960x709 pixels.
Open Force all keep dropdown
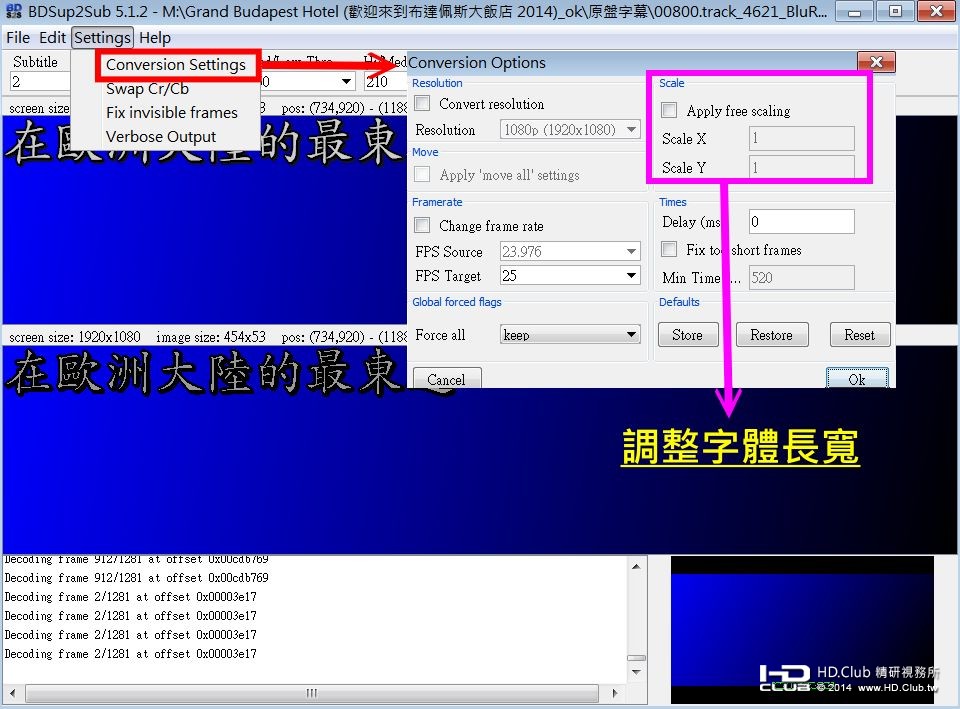[x=570, y=335]
